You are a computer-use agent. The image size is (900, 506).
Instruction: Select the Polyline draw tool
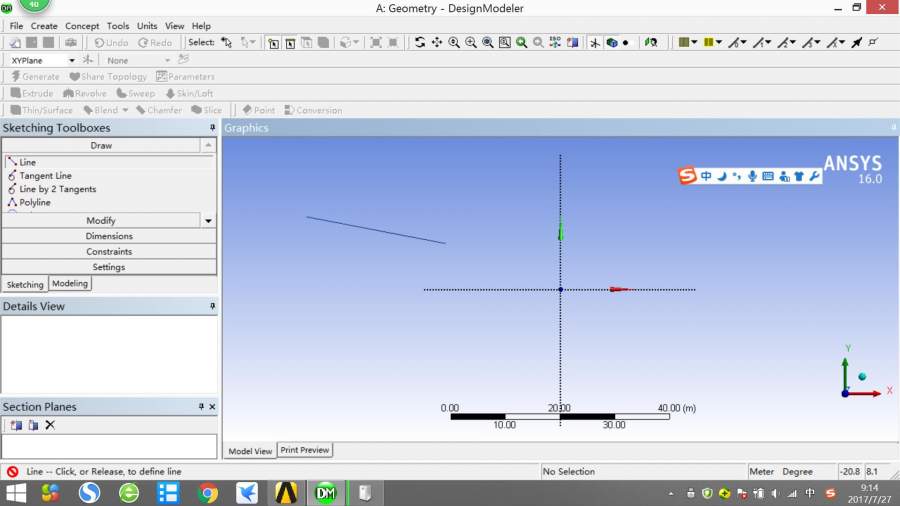pyautogui.click(x=34, y=203)
